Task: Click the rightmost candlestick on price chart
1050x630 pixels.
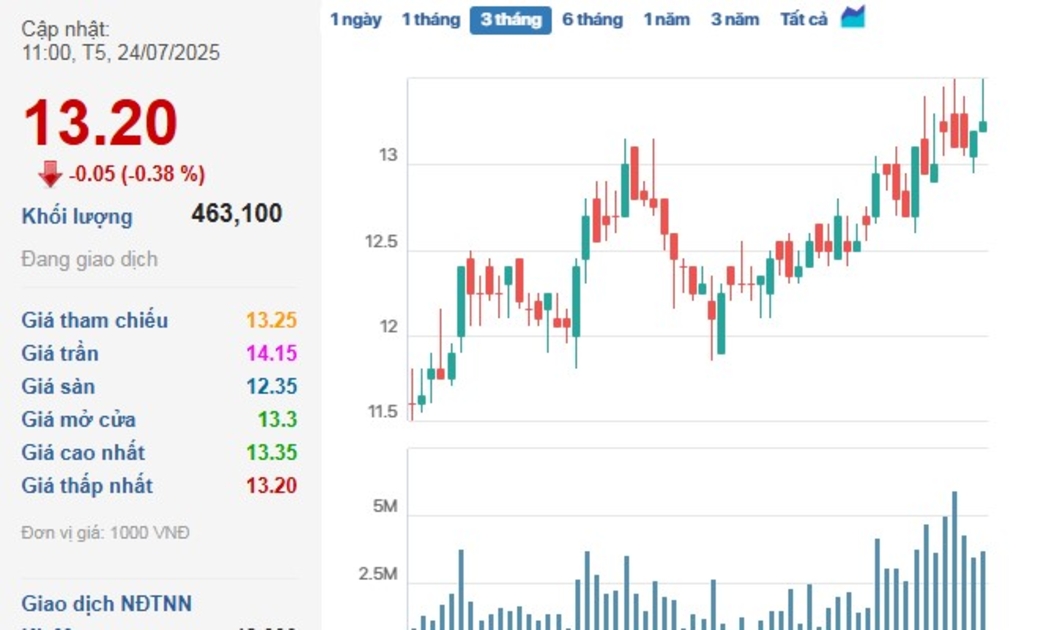Action: (983, 126)
